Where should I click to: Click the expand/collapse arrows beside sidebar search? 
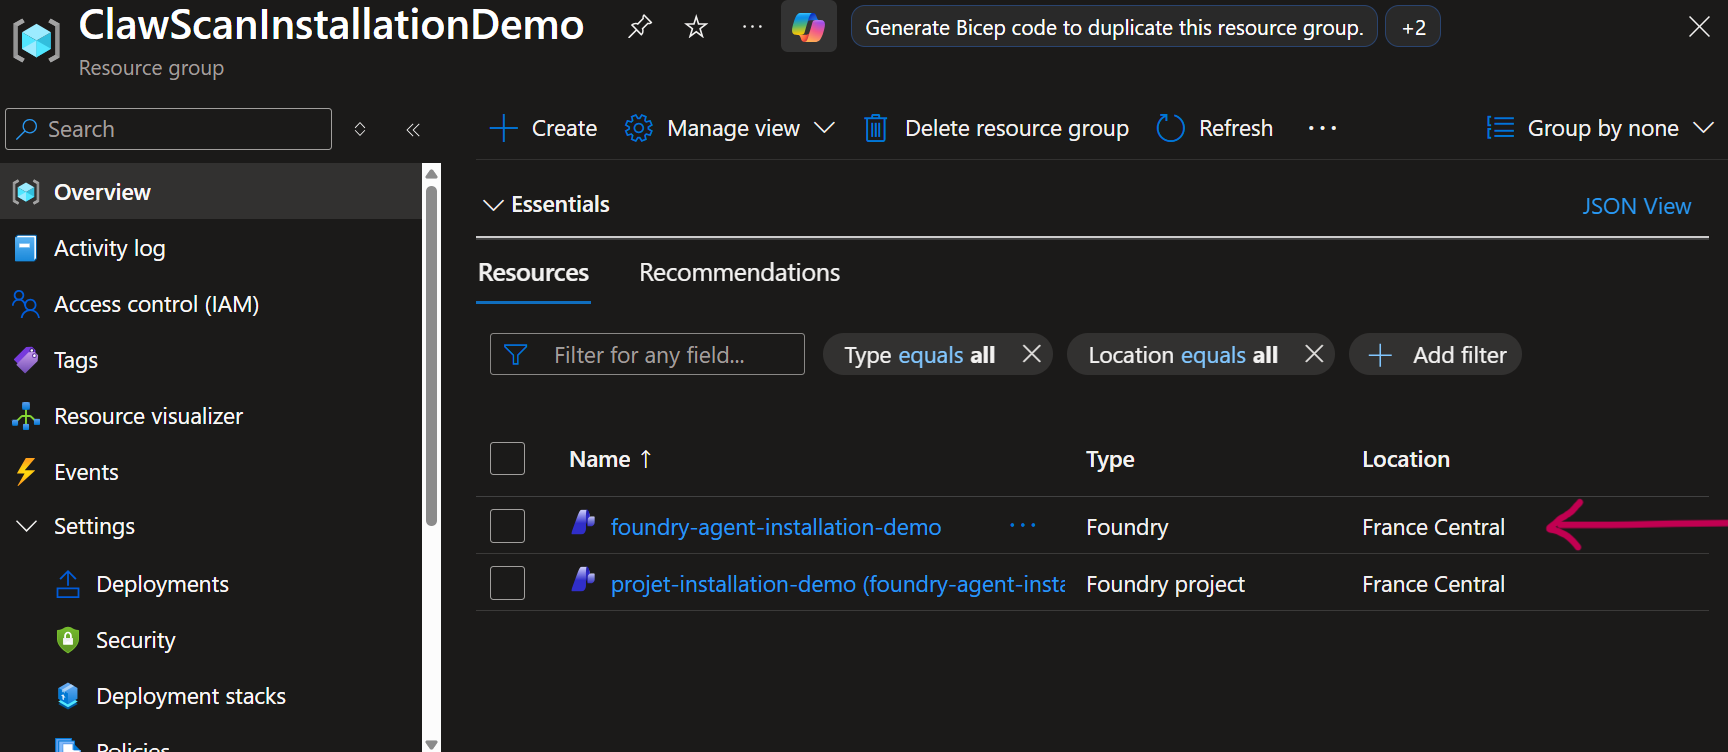click(360, 129)
